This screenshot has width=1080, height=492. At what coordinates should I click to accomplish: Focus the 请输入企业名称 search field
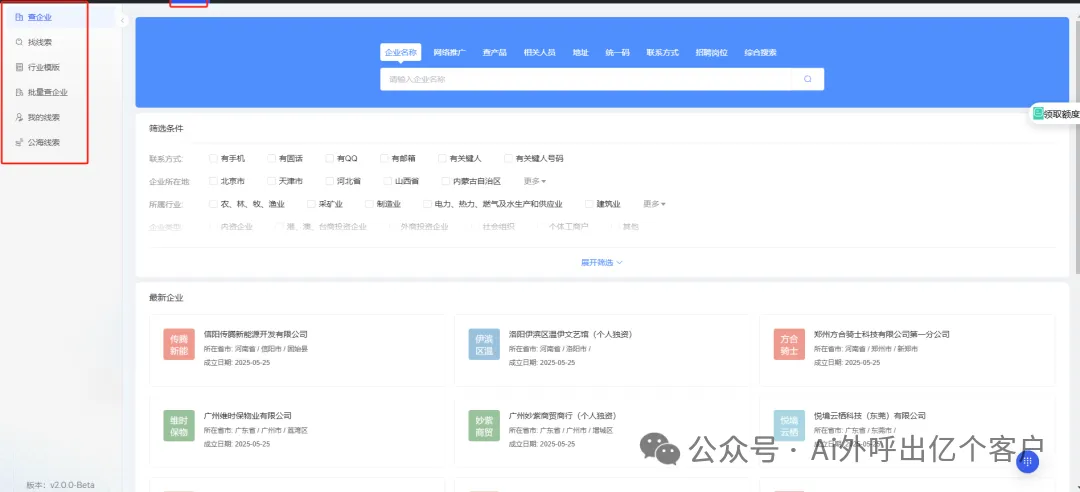point(585,79)
